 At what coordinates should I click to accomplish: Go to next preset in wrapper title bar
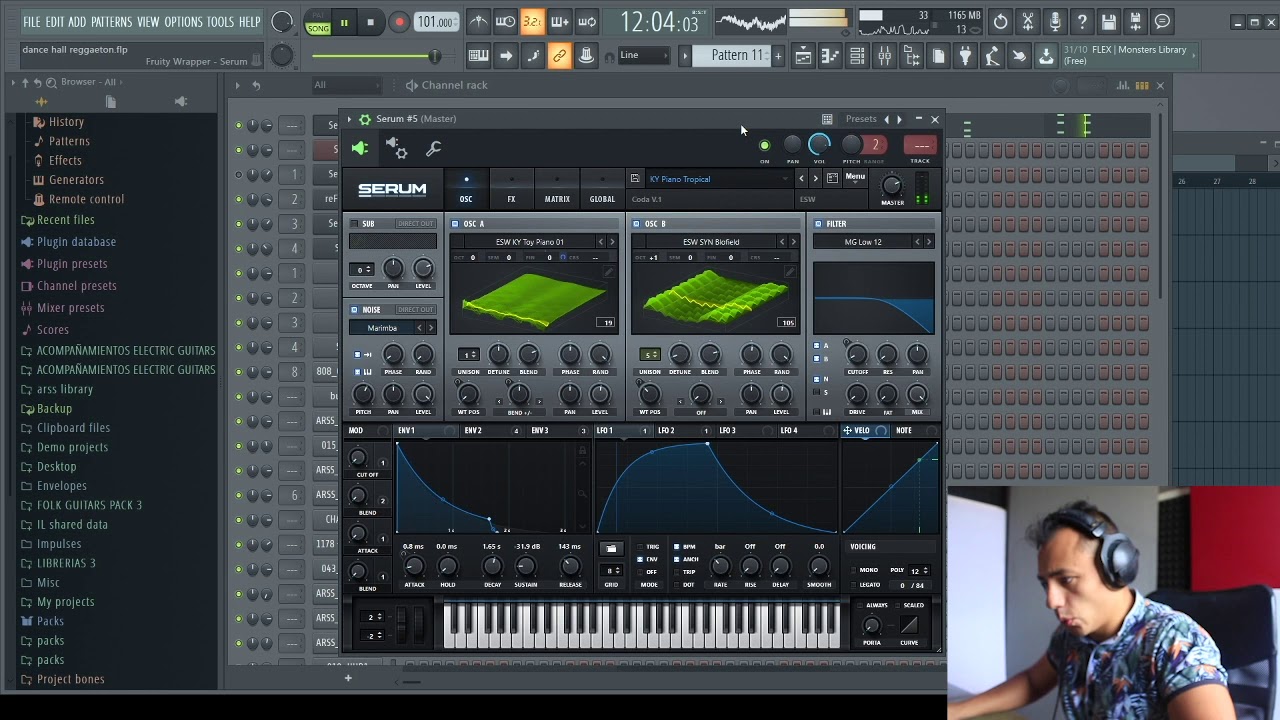899,119
